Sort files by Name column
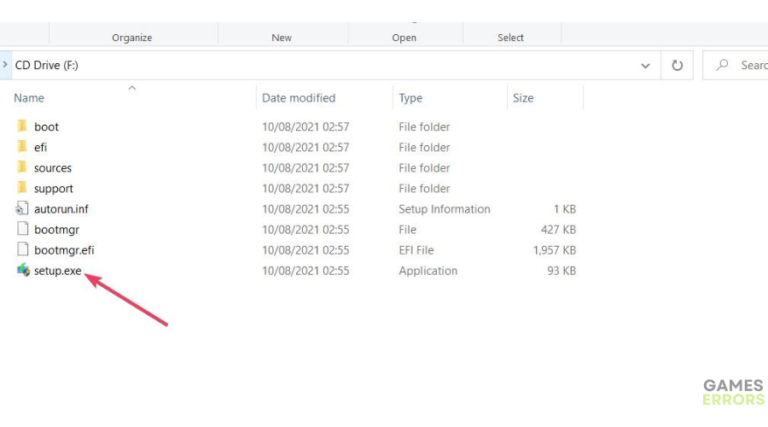Image resolution: width=768 pixels, height=427 pixels. coord(30,98)
